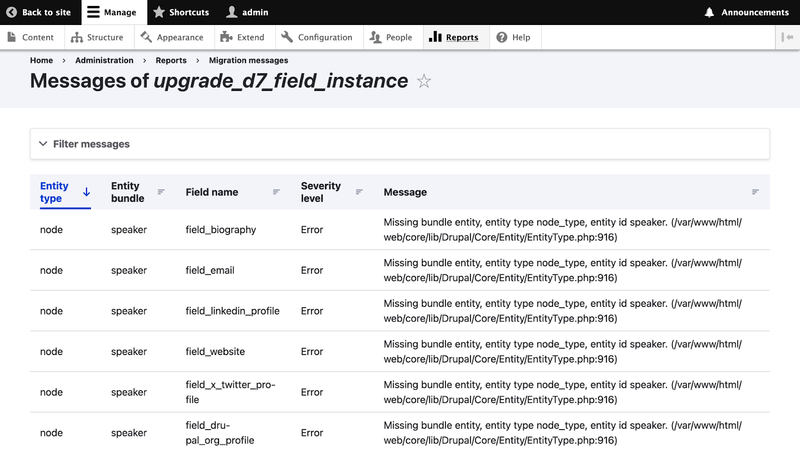Open the Structure menu
The height and width of the screenshot is (450, 800).
tap(97, 37)
